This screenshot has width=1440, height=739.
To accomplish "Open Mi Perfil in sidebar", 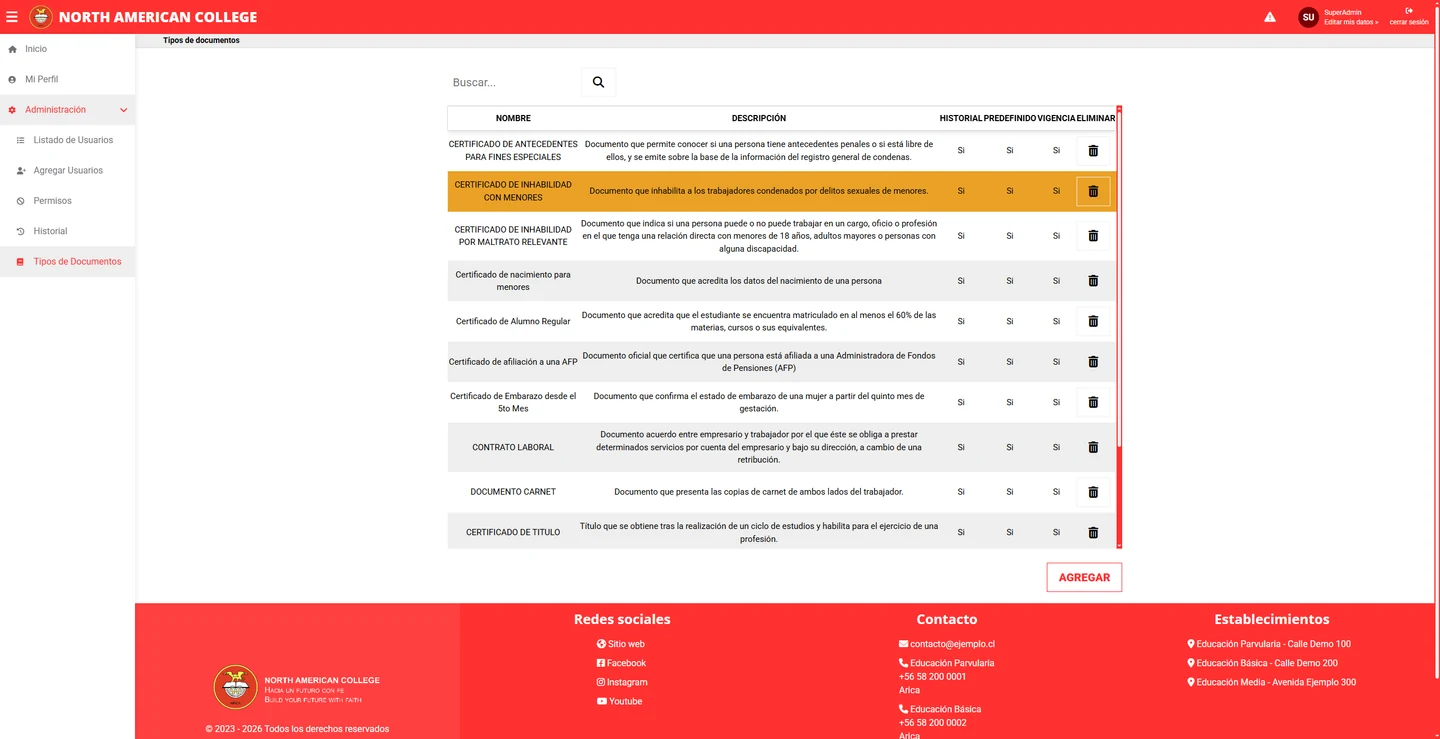I will (x=42, y=79).
